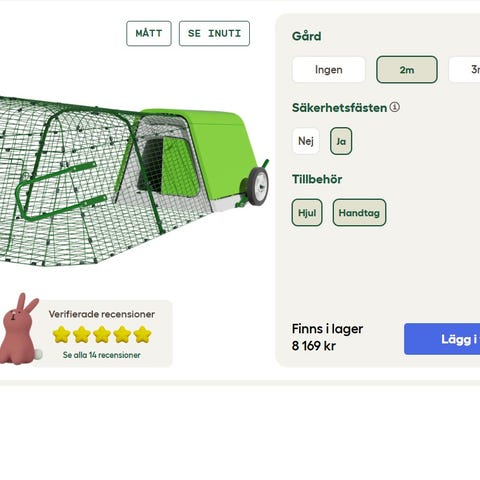Toggle the Handtag accessory
This screenshot has height=480, width=480.
click(359, 213)
